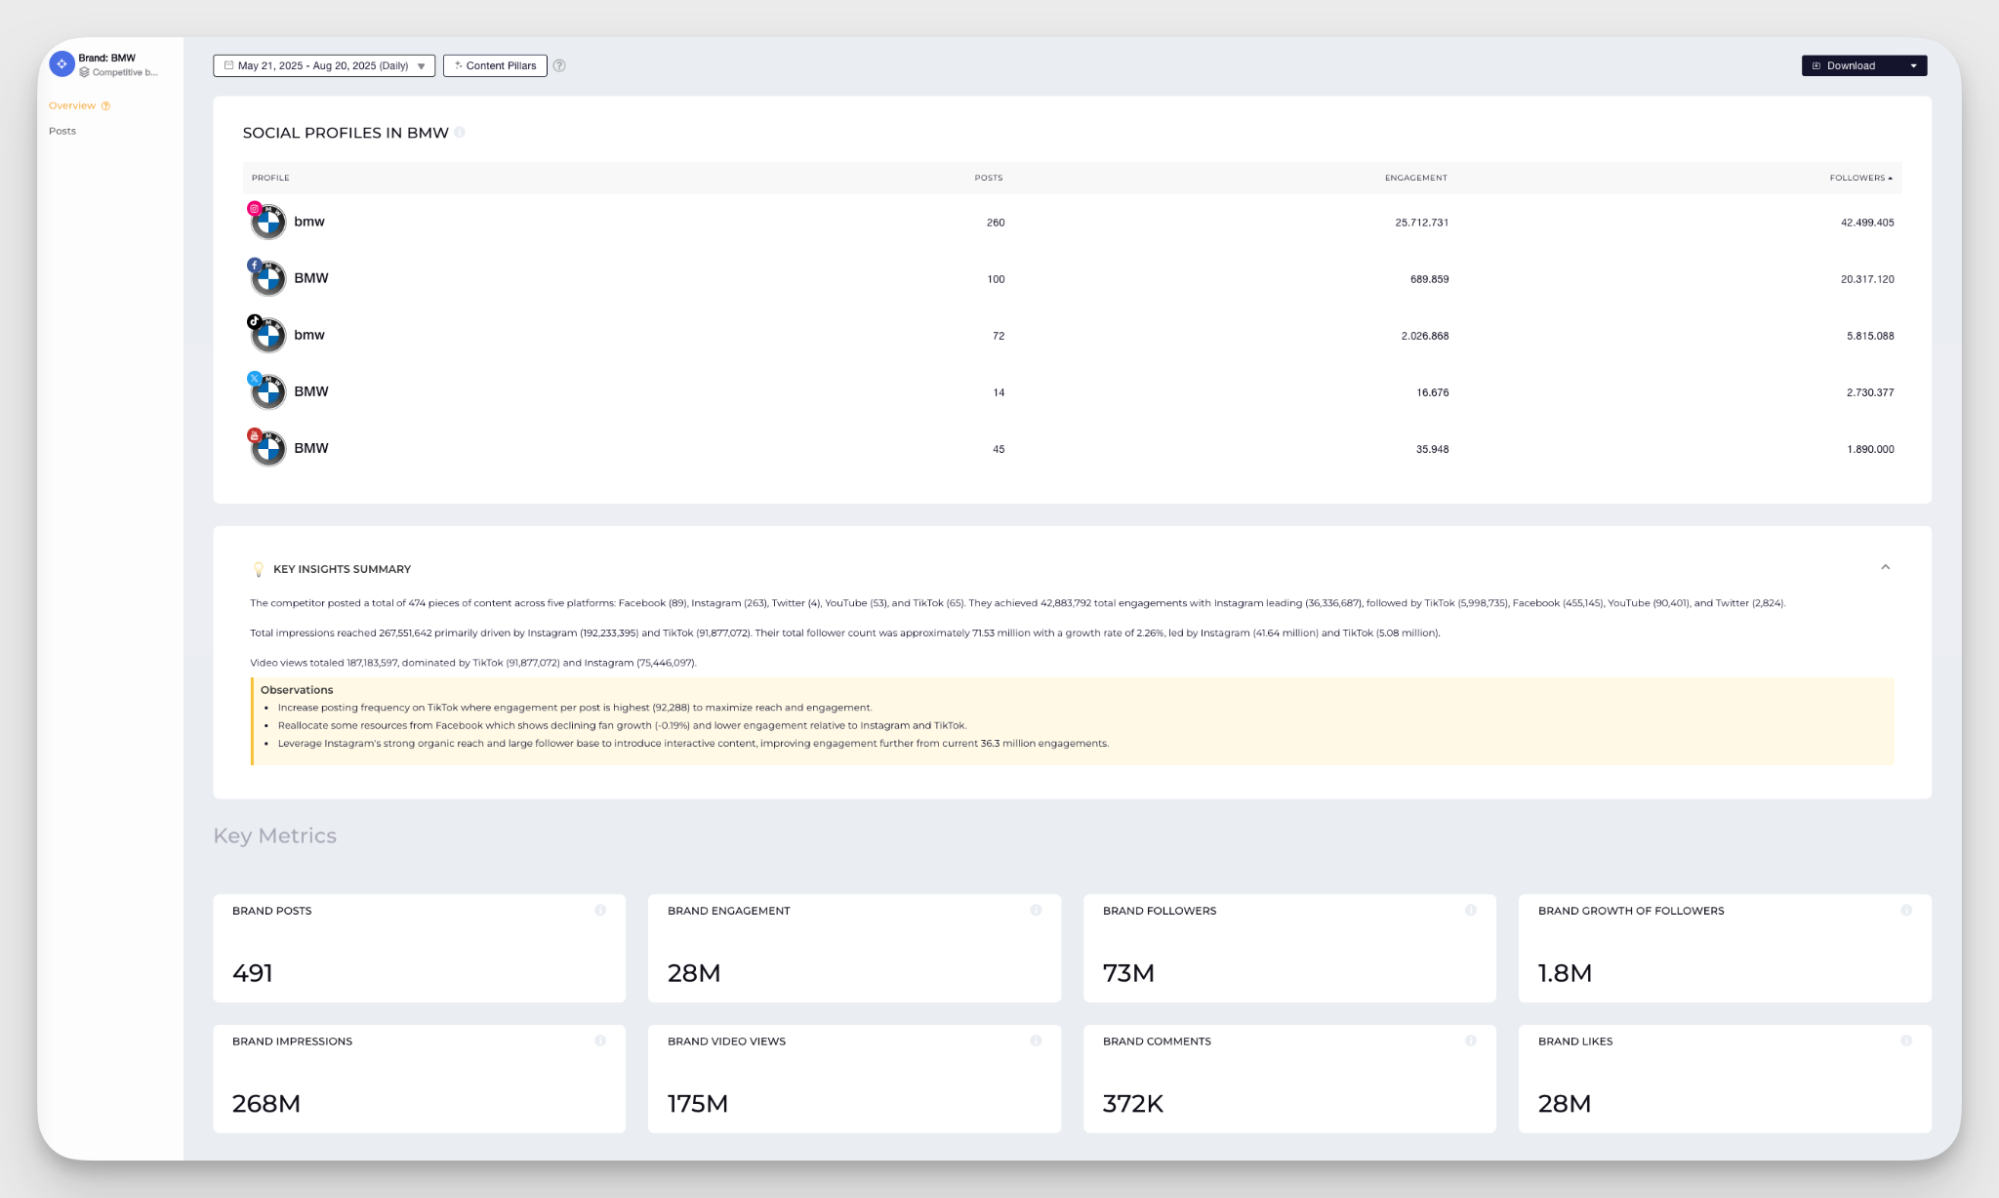Open the Download dropdown arrow

1913,66
